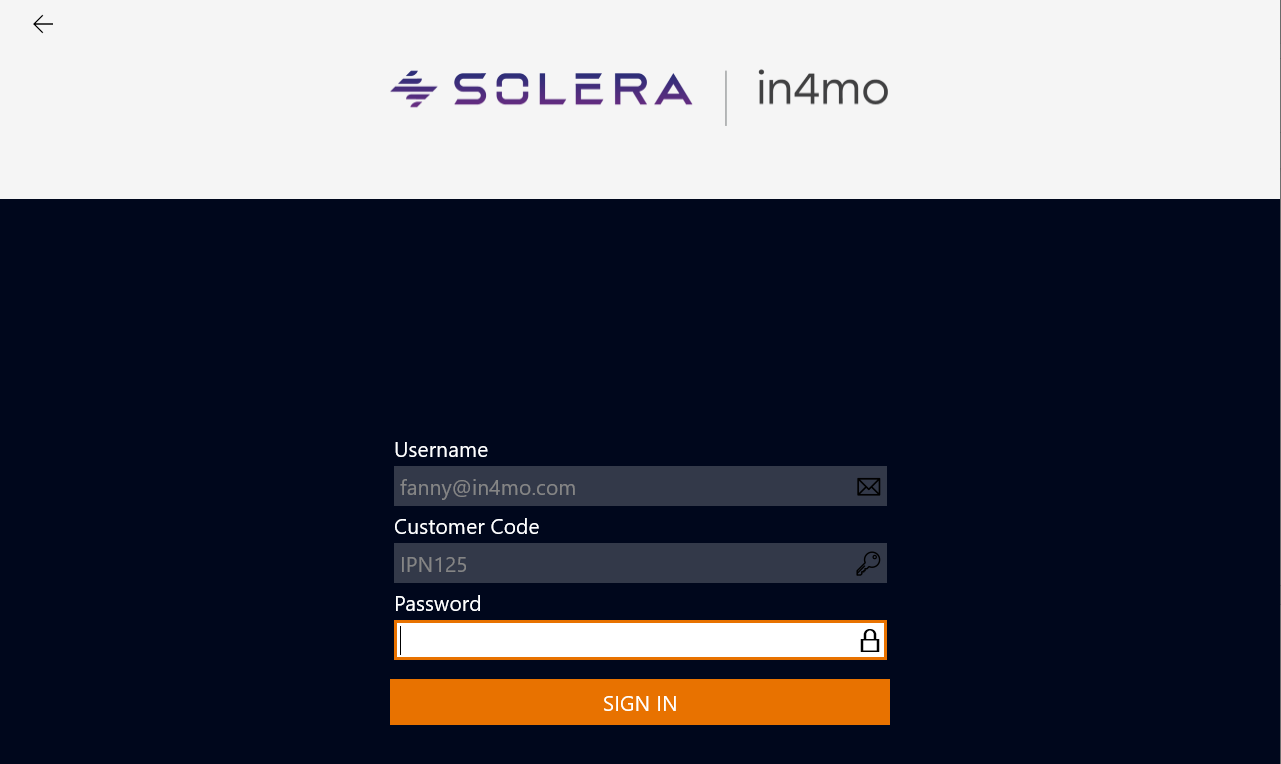Click the empty dark area above the Username label

(640, 320)
